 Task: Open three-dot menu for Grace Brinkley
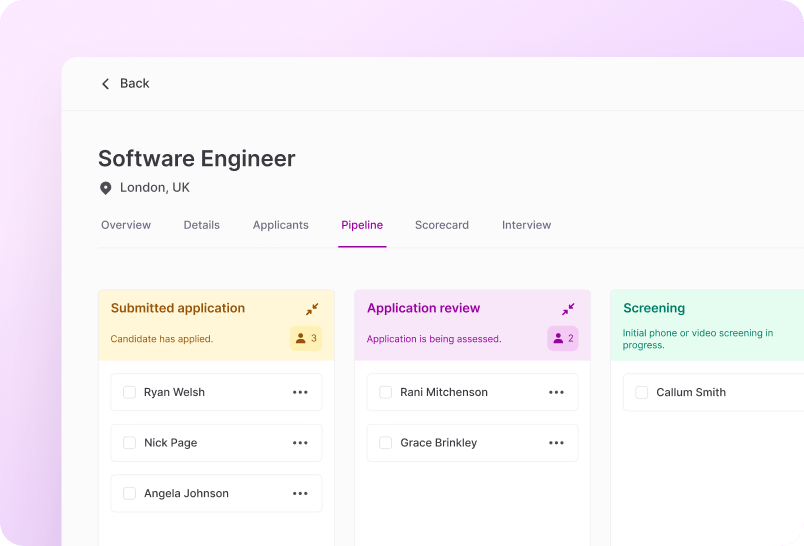click(x=556, y=443)
